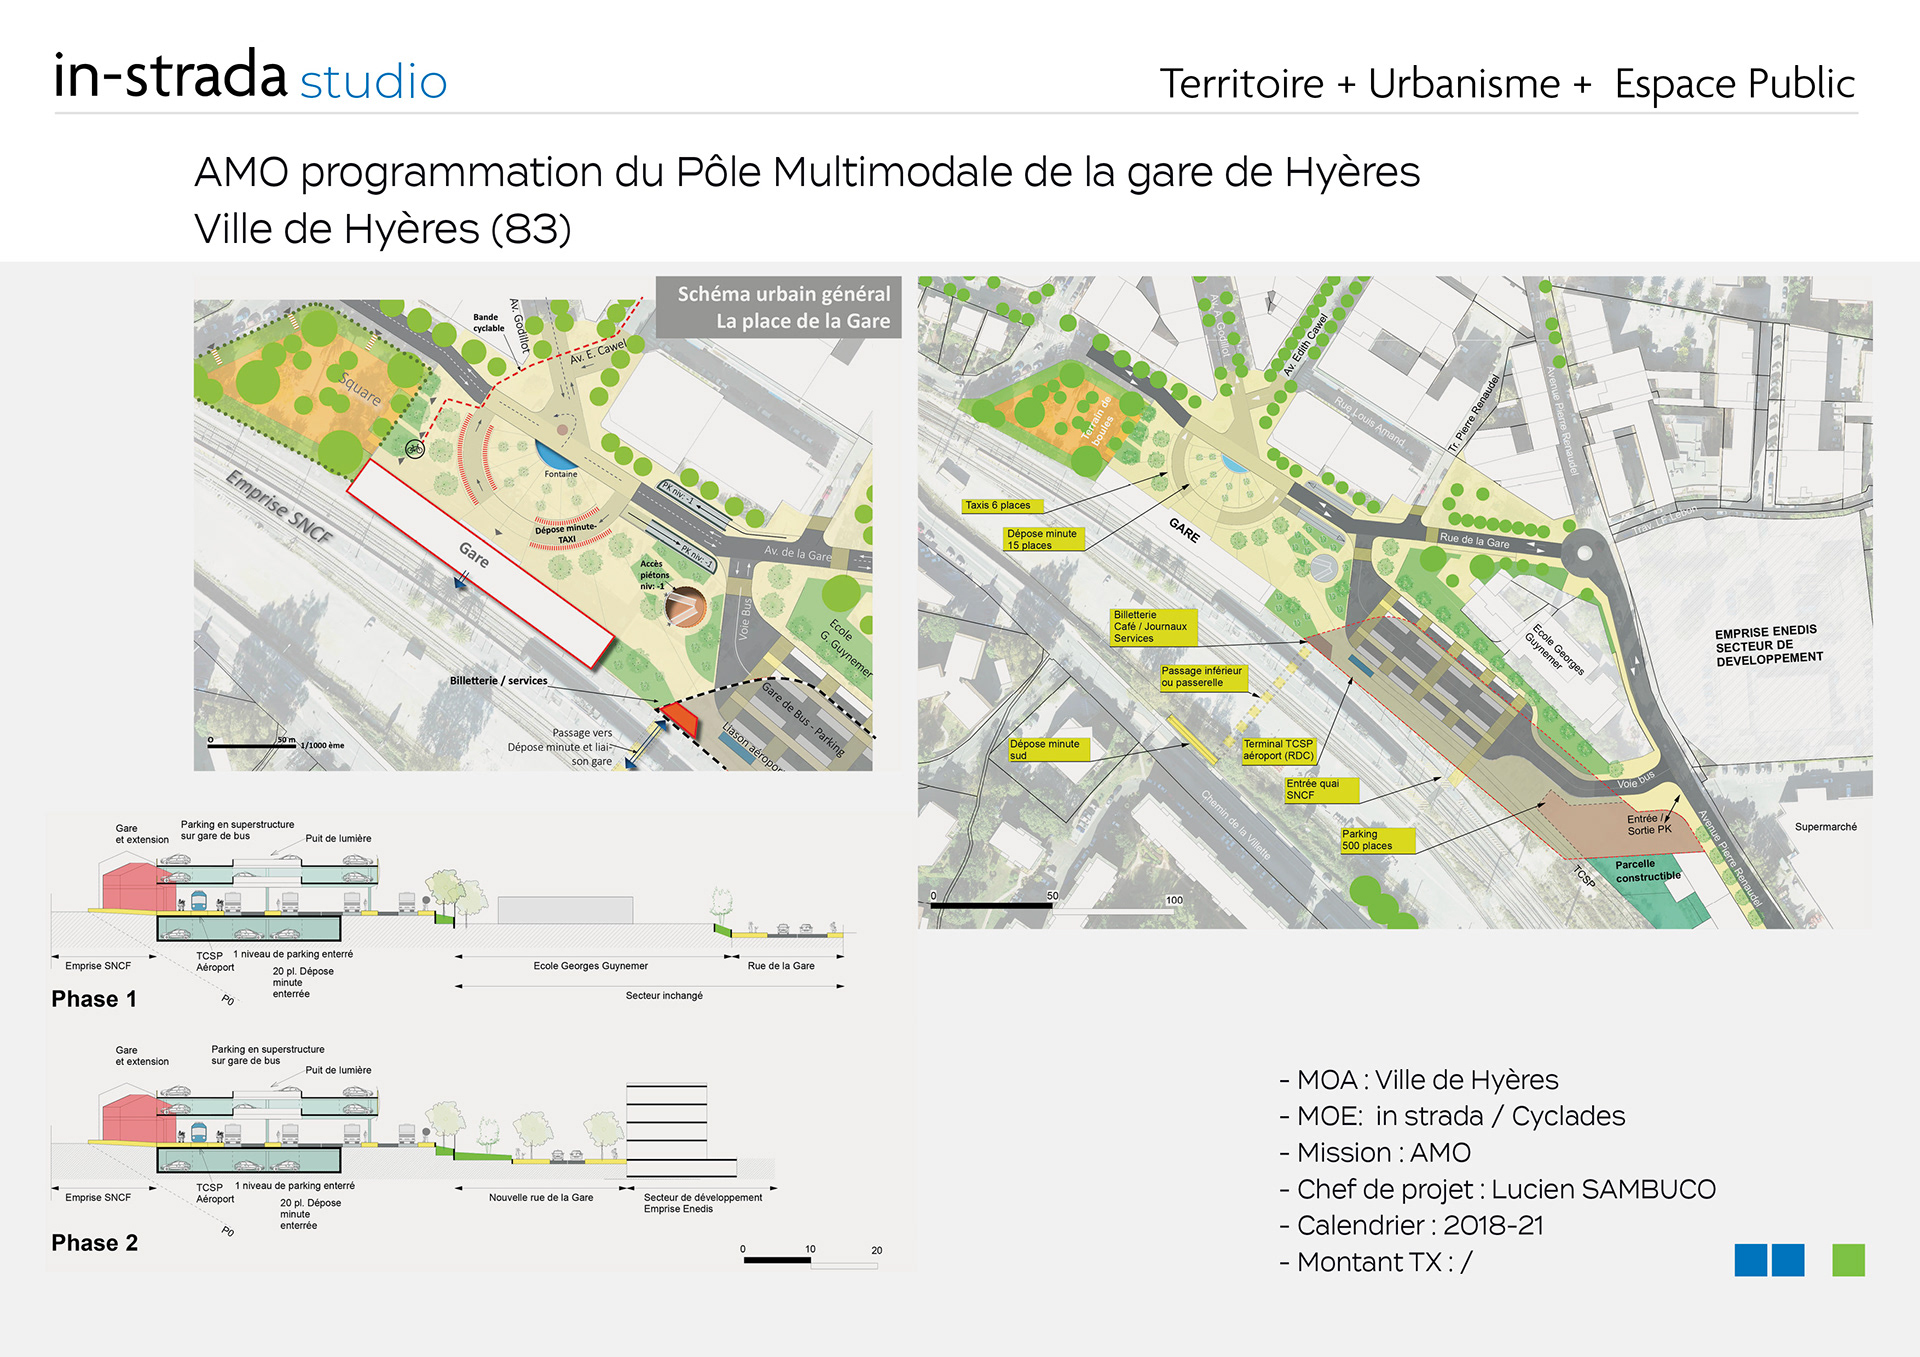This screenshot has height=1357, width=1920.
Task: Click the roundabout icon on Rue de la Gare
Action: click(1583, 551)
